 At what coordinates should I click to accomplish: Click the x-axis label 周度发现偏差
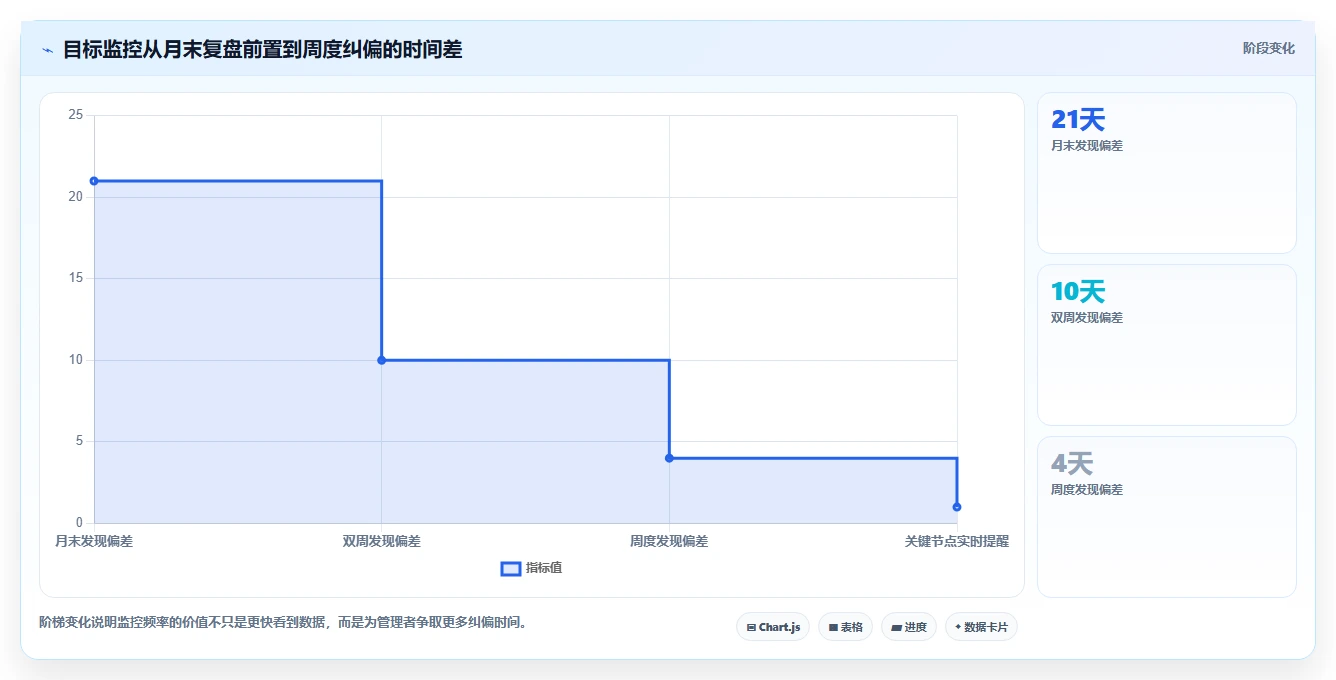click(x=669, y=541)
